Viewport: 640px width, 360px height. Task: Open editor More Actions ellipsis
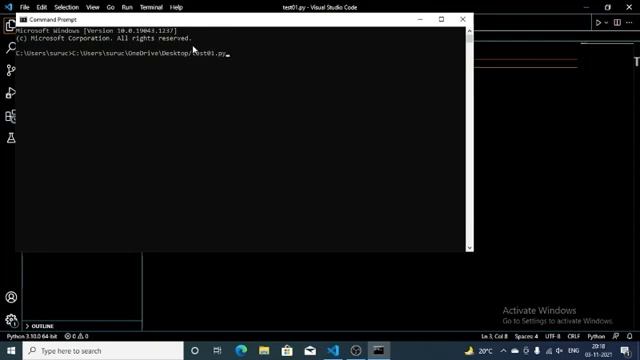click(x=629, y=23)
